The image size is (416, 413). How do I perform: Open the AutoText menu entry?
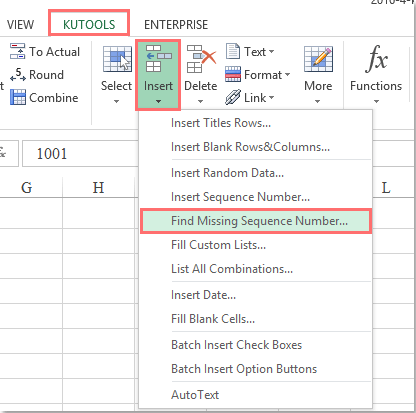coord(255,395)
